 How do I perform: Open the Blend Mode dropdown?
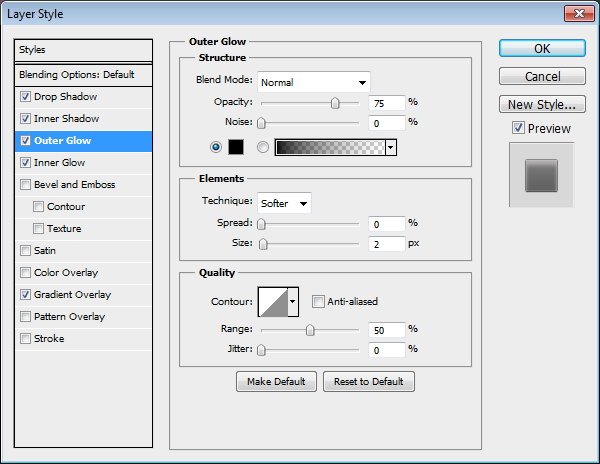314,82
